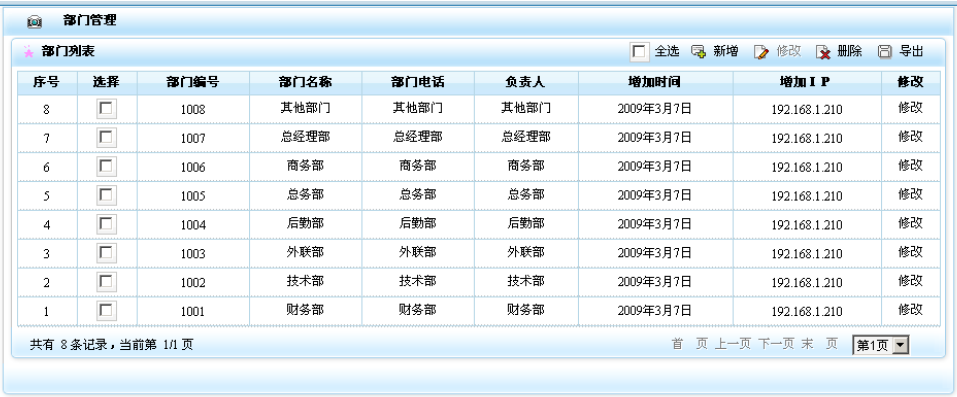Click 总务部 in 负责人 column
Screen dimensions: 957x397
[x=525, y=194]
